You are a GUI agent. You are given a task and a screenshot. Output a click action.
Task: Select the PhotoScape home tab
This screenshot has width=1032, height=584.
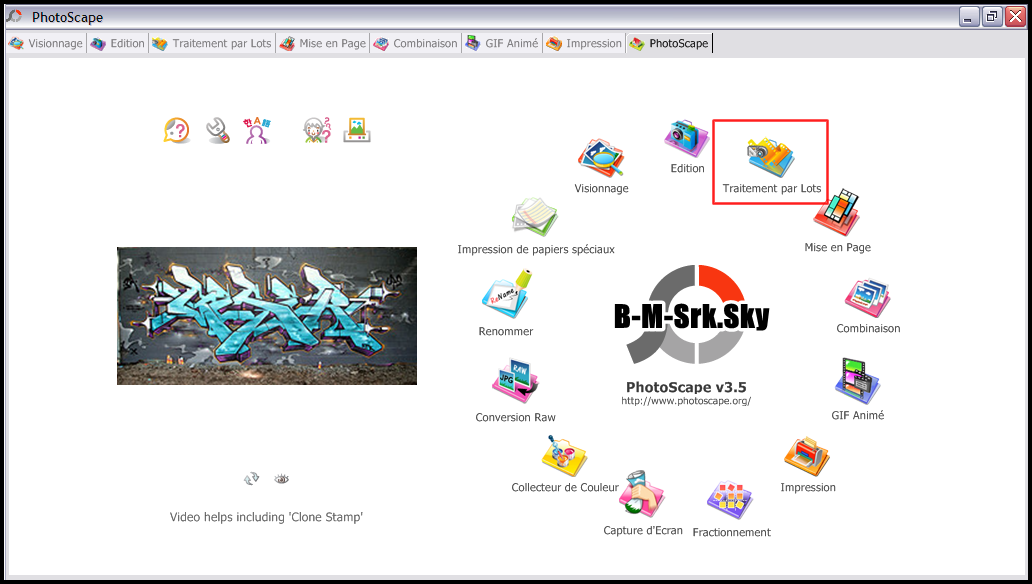(x=669, y=43)
